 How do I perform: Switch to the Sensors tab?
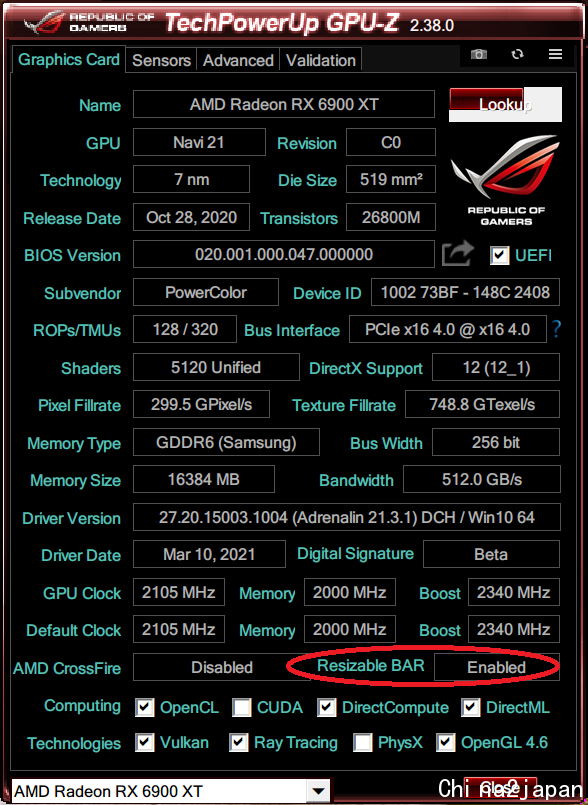pos(161,61)
